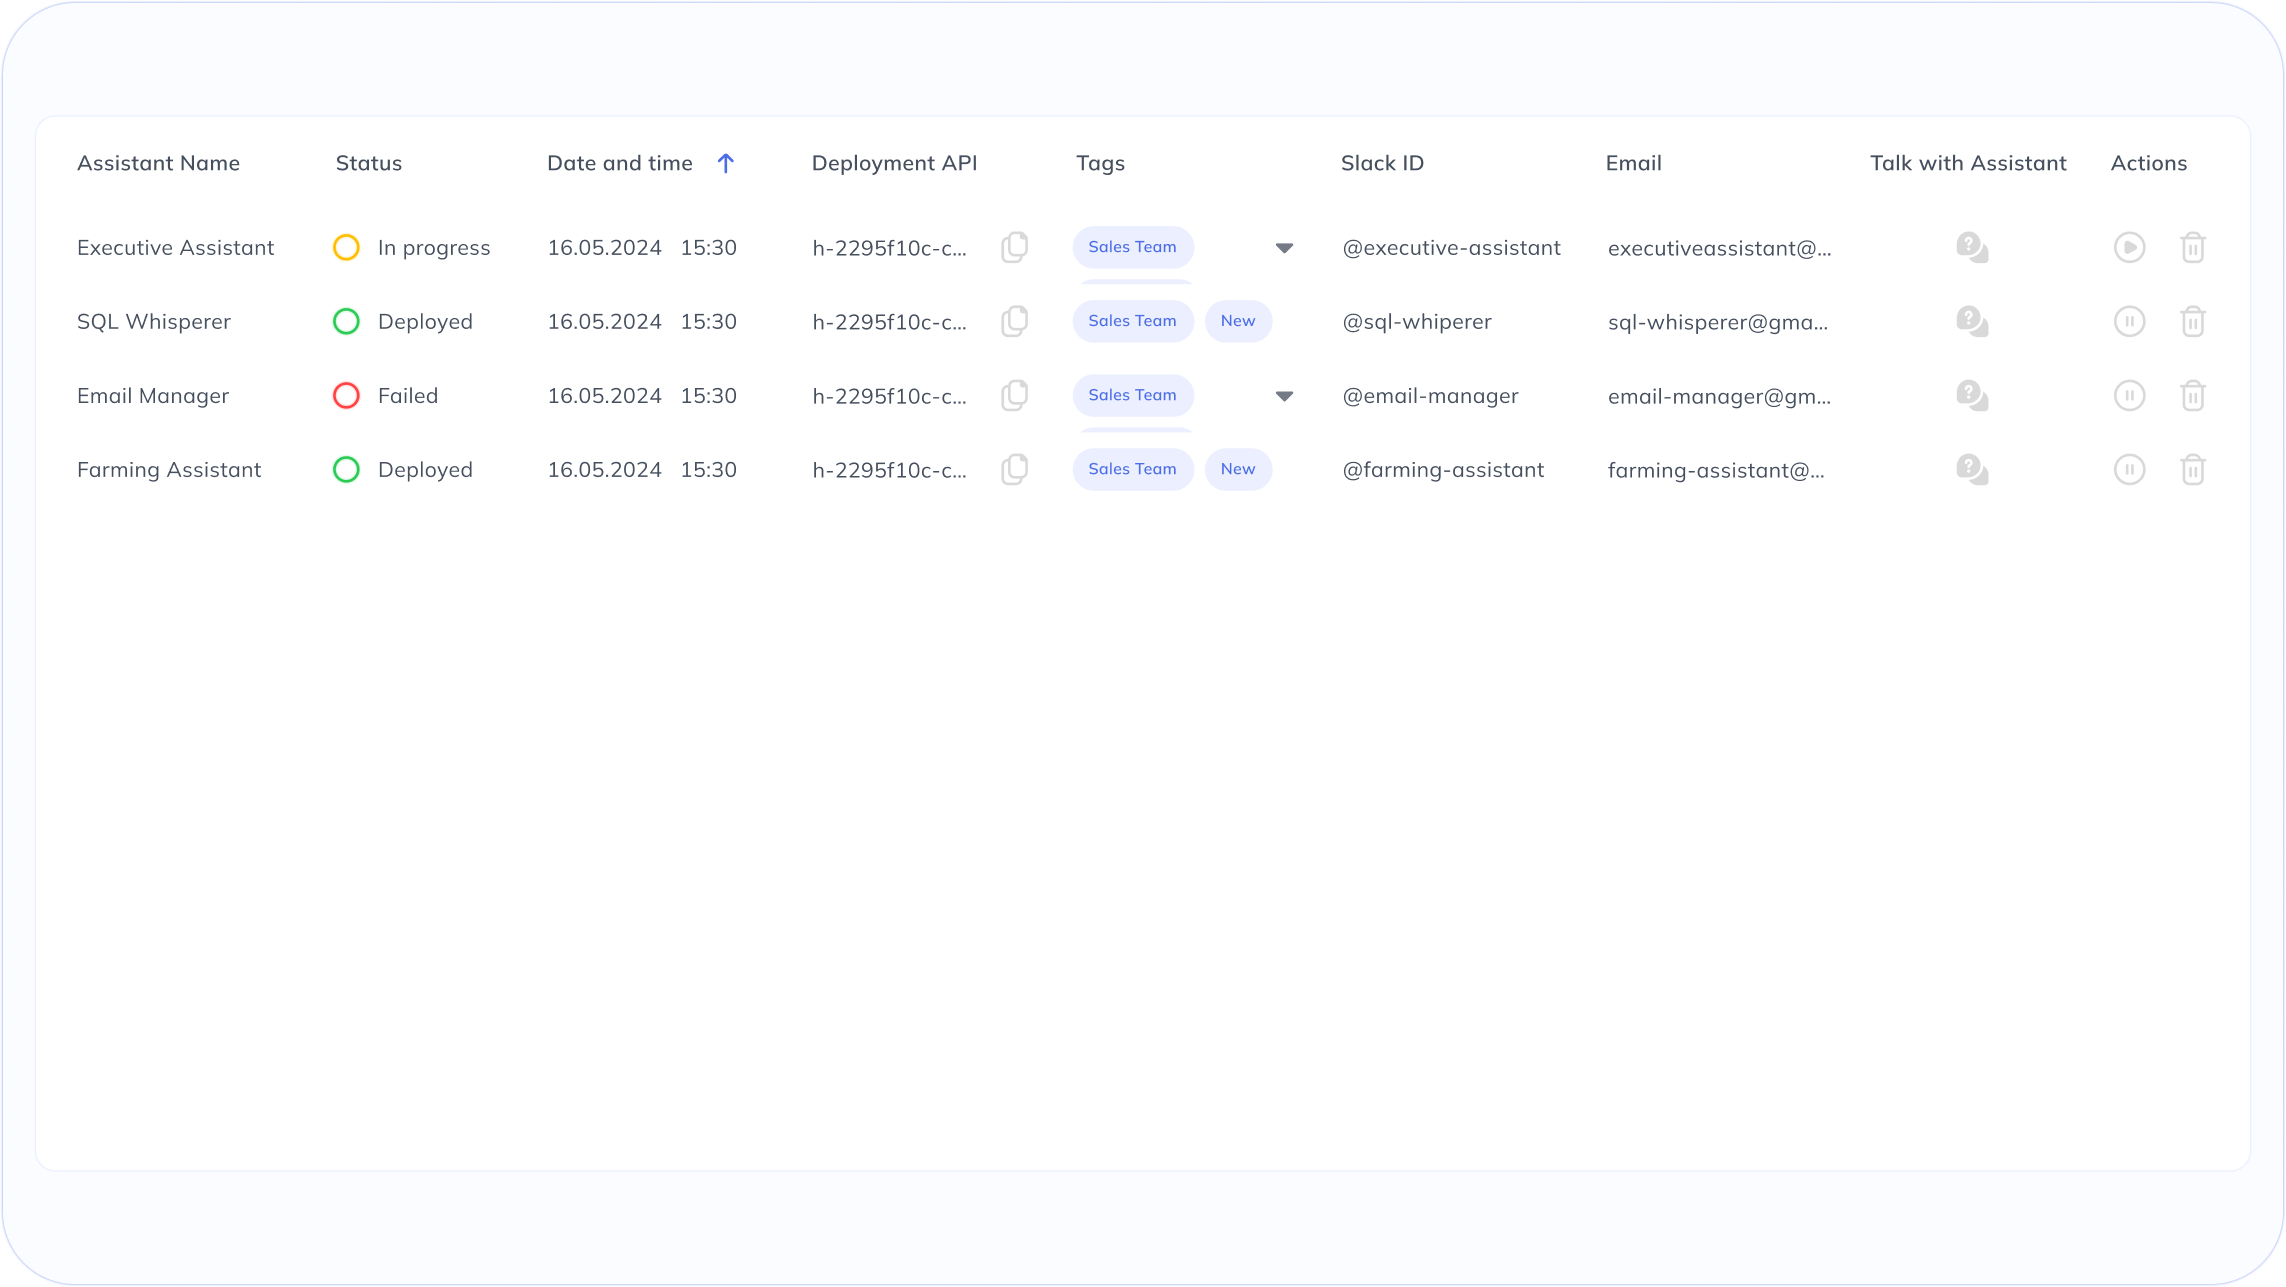Click New tag on Farming Assistant row
Viewport: 2286px width, 1287px height.
coord(1238,469)
